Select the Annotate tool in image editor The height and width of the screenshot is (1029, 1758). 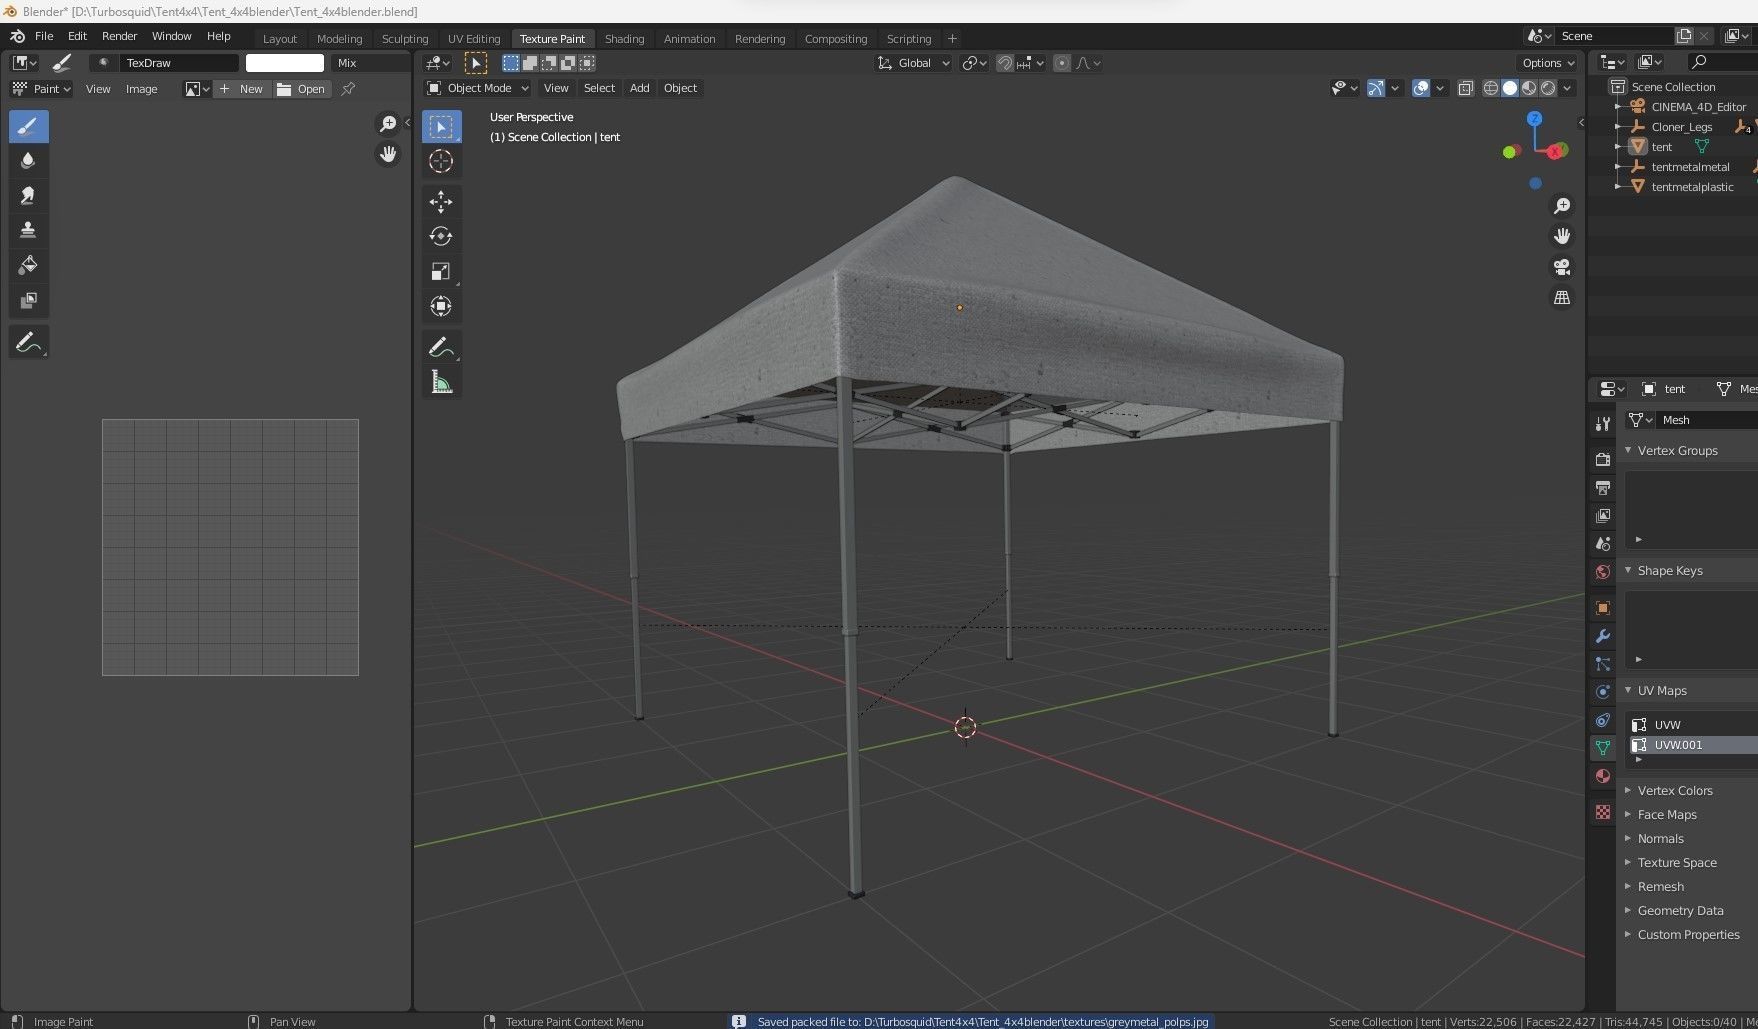pos(28,343)
